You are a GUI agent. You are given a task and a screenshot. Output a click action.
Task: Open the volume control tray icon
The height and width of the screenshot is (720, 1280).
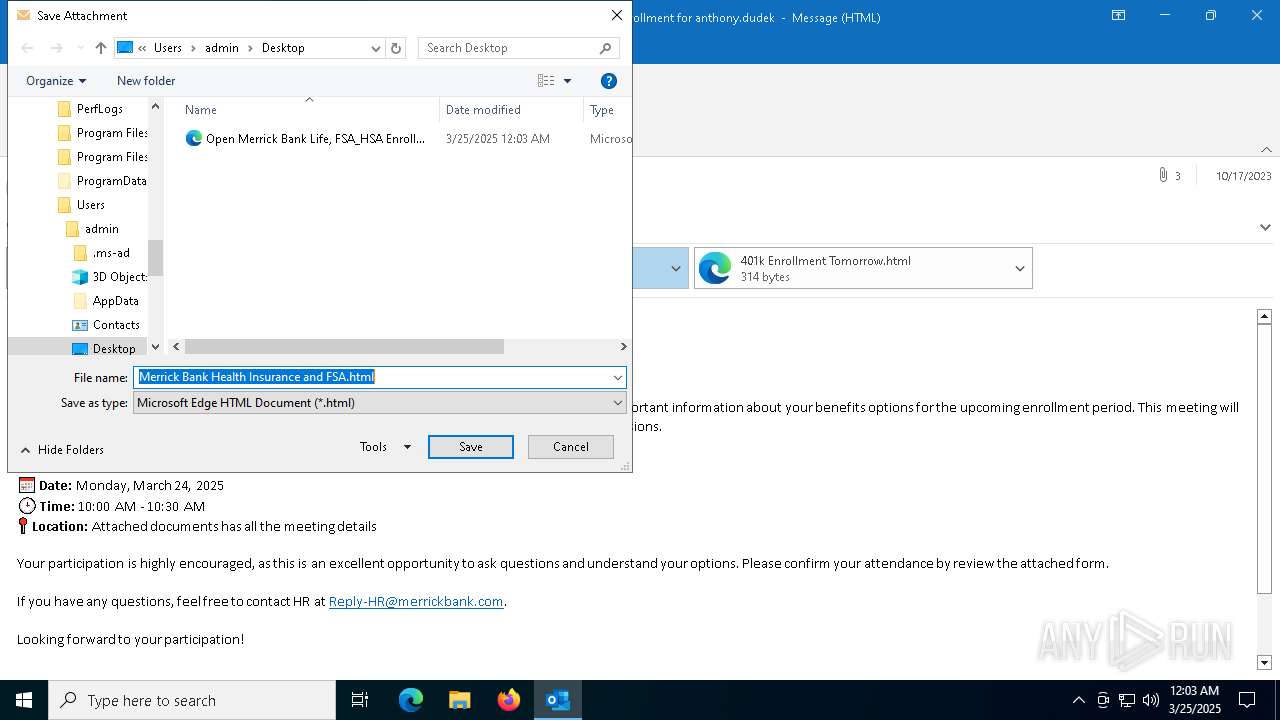(x=1150, y=700)
